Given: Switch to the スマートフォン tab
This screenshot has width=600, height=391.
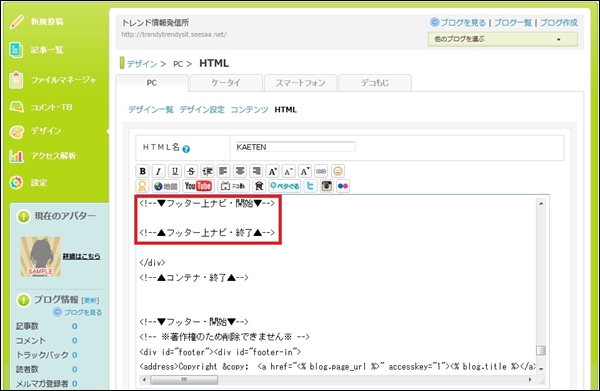Looking at the screenshot, I should point(300,83).
